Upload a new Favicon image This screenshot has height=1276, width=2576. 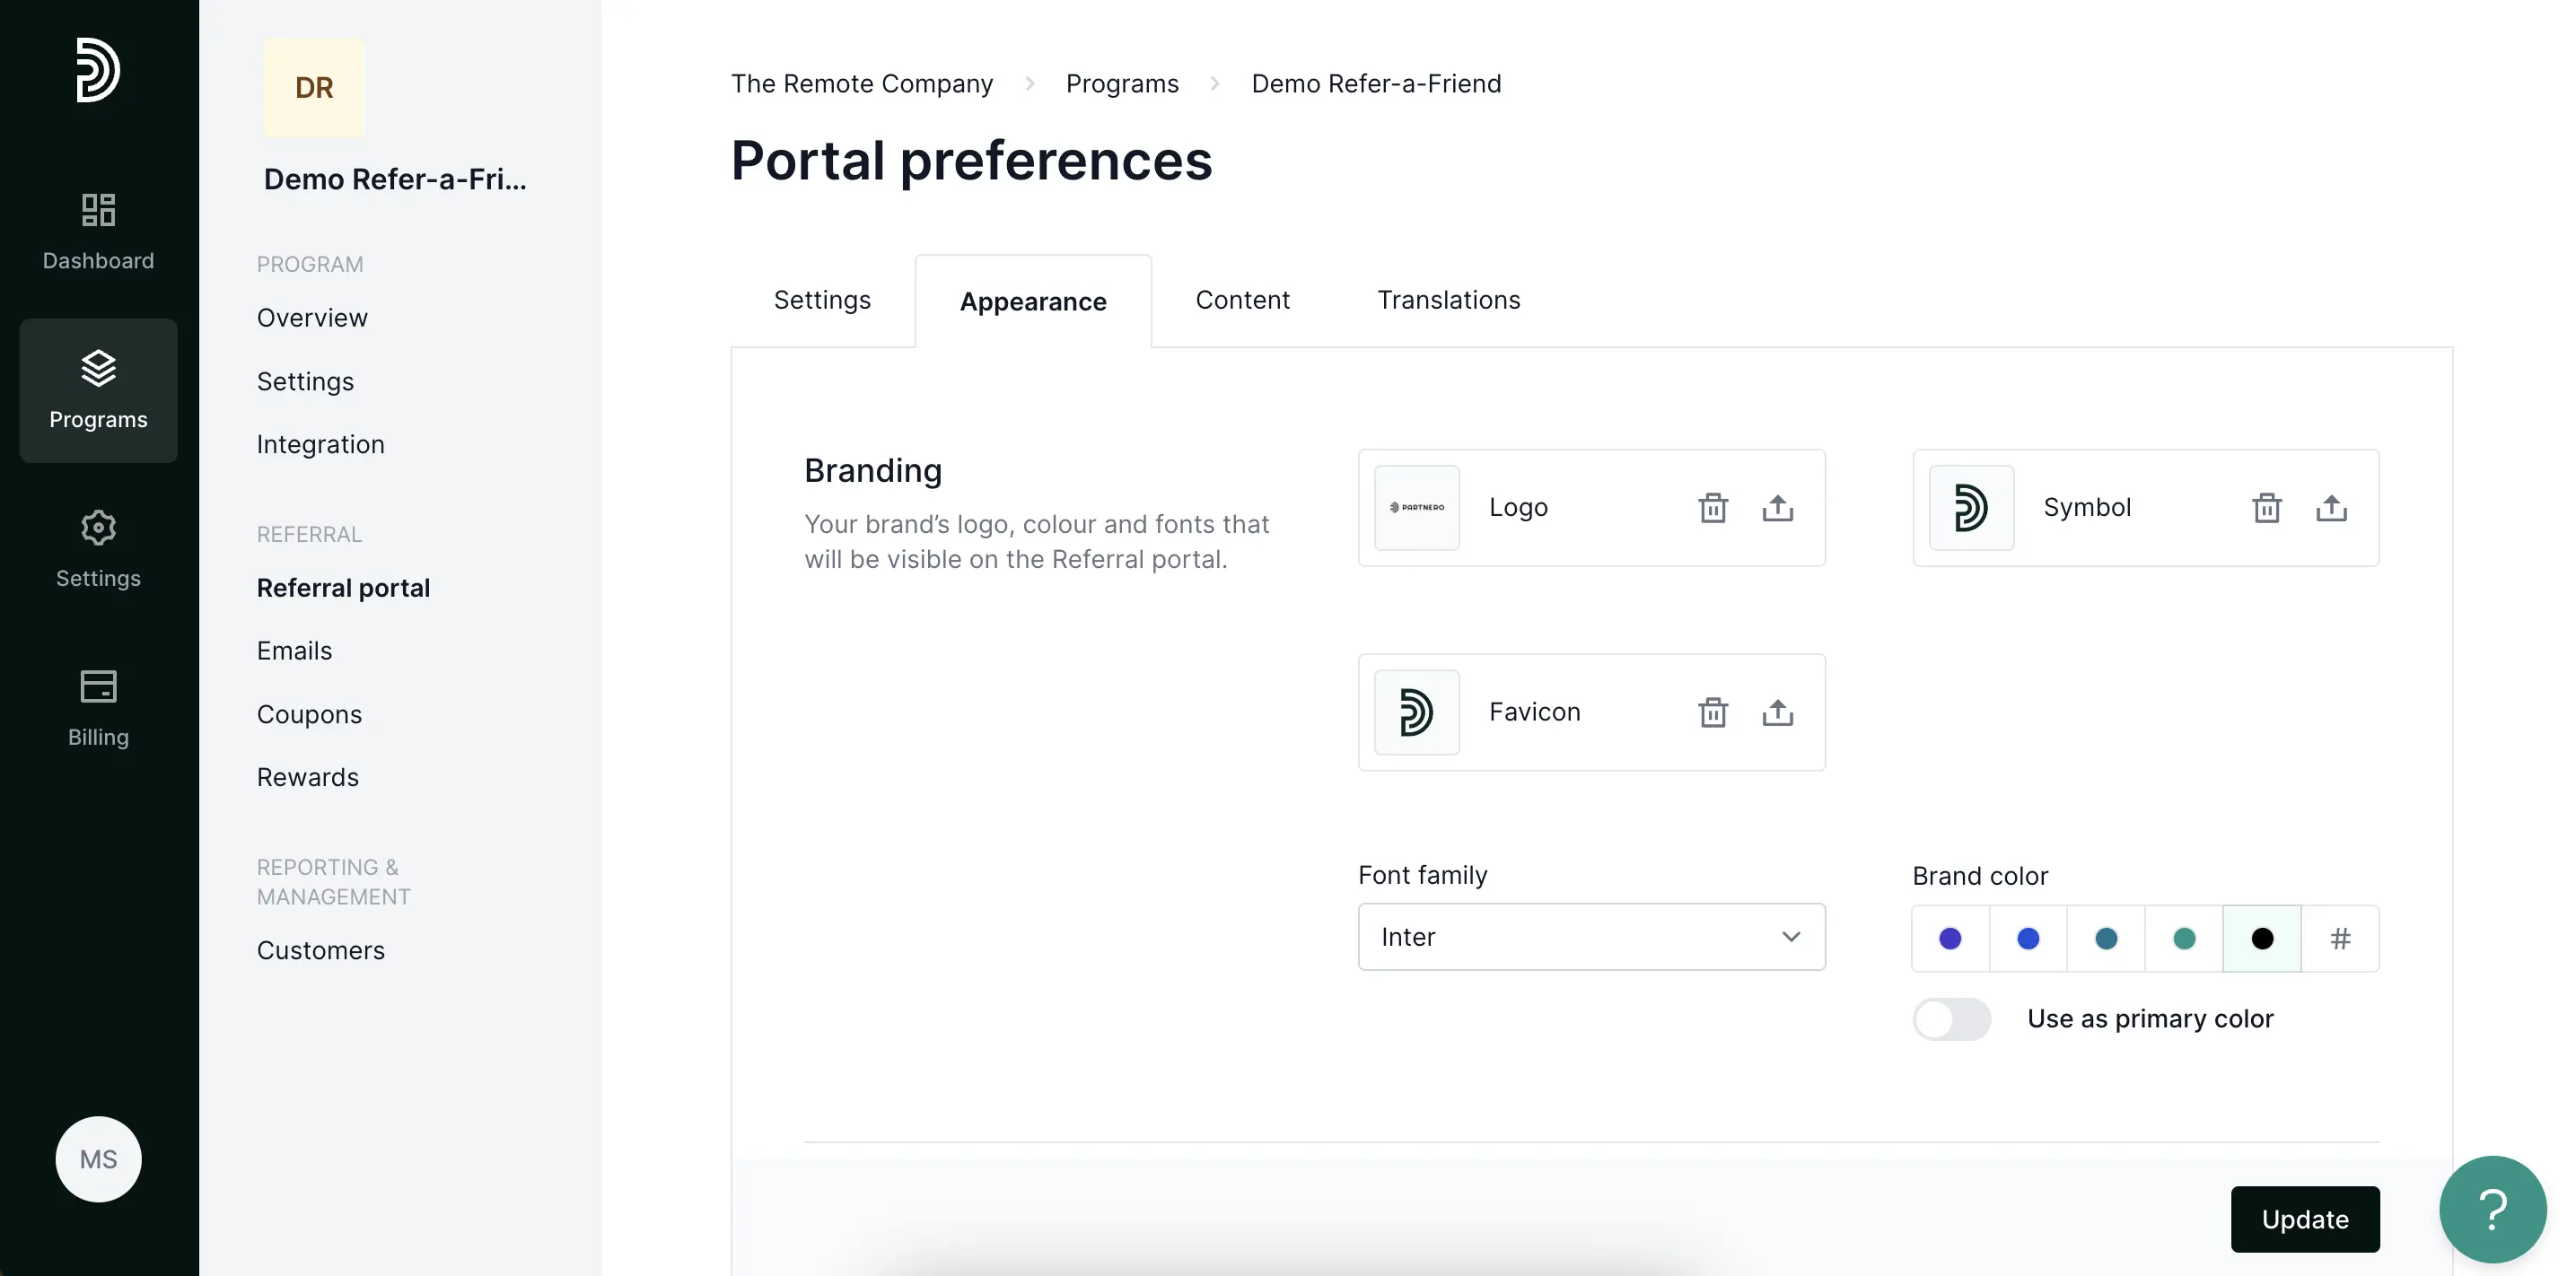1777,712
